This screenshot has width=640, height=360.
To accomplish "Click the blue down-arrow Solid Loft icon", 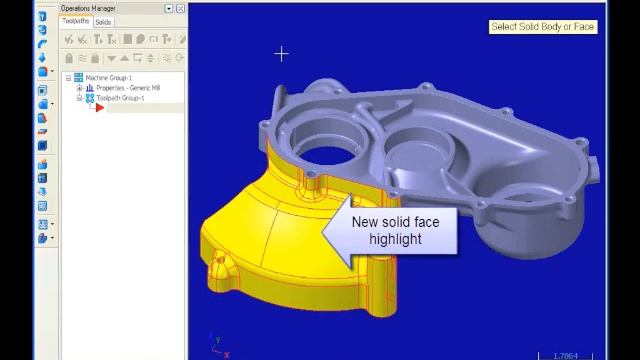I will (x=42, y=57).
